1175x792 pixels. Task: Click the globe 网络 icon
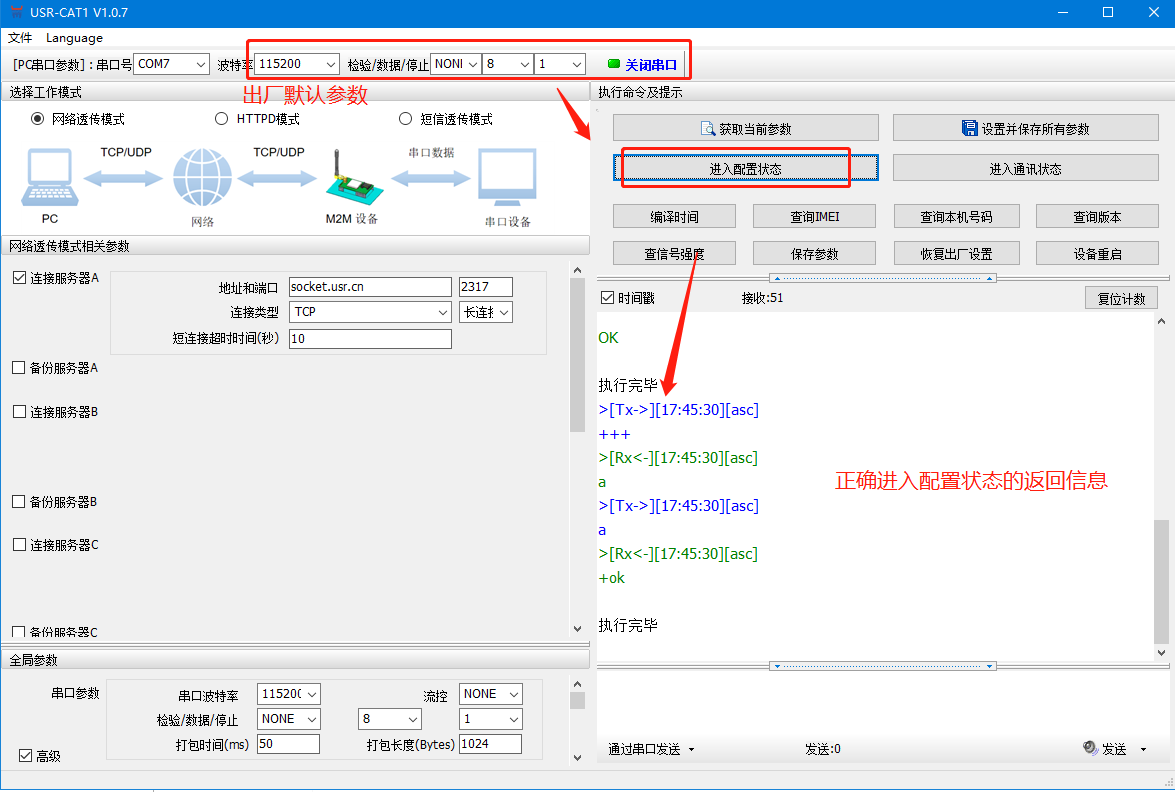pyautogui.click(x=202, y=178)
